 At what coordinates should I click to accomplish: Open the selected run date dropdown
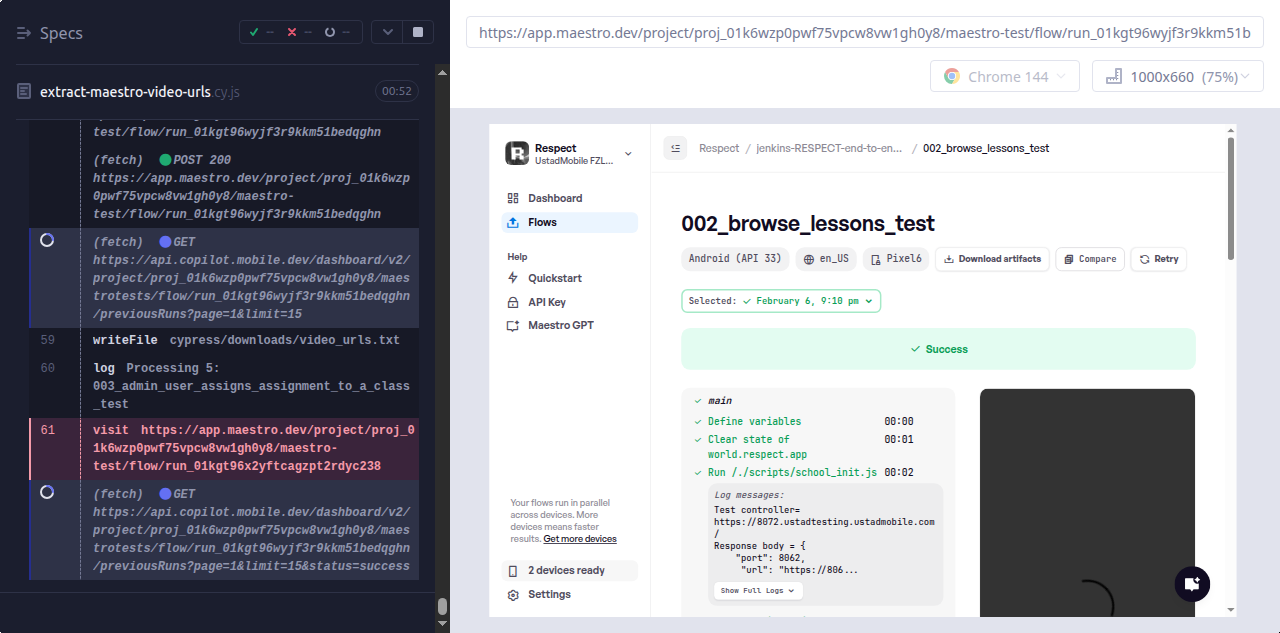tap(780, 301)
